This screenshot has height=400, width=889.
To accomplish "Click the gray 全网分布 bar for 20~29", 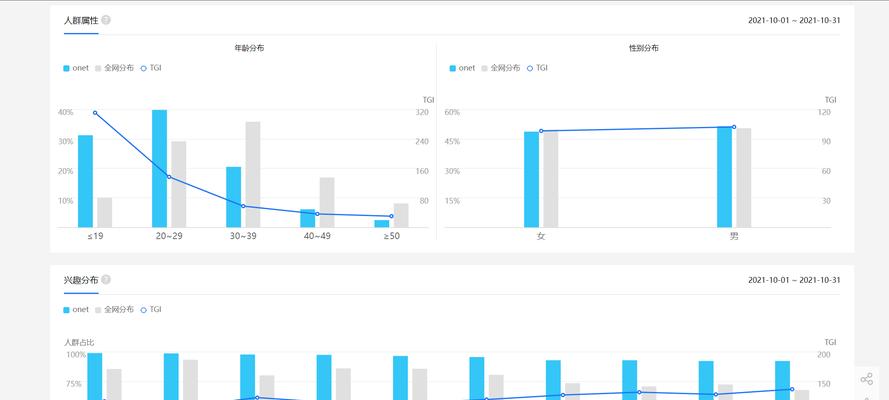I will coord(179,184).
